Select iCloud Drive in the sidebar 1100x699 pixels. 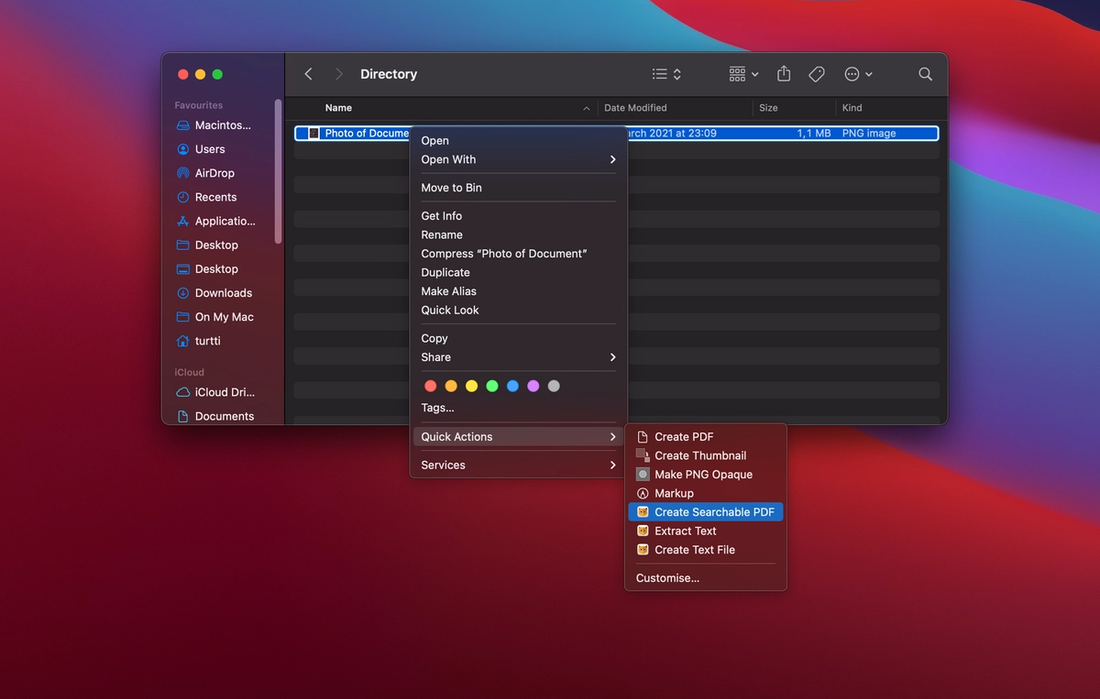tap(224, 392)
